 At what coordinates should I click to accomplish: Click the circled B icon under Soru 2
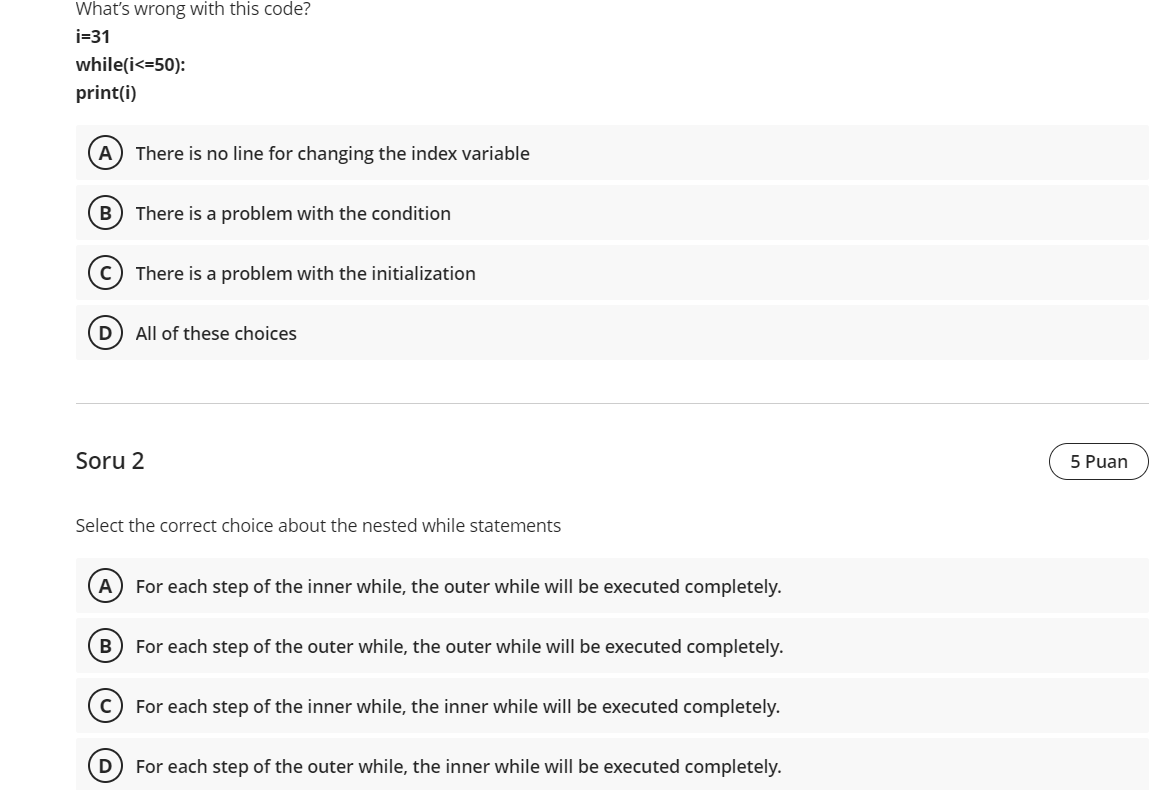tap(106, 646)
